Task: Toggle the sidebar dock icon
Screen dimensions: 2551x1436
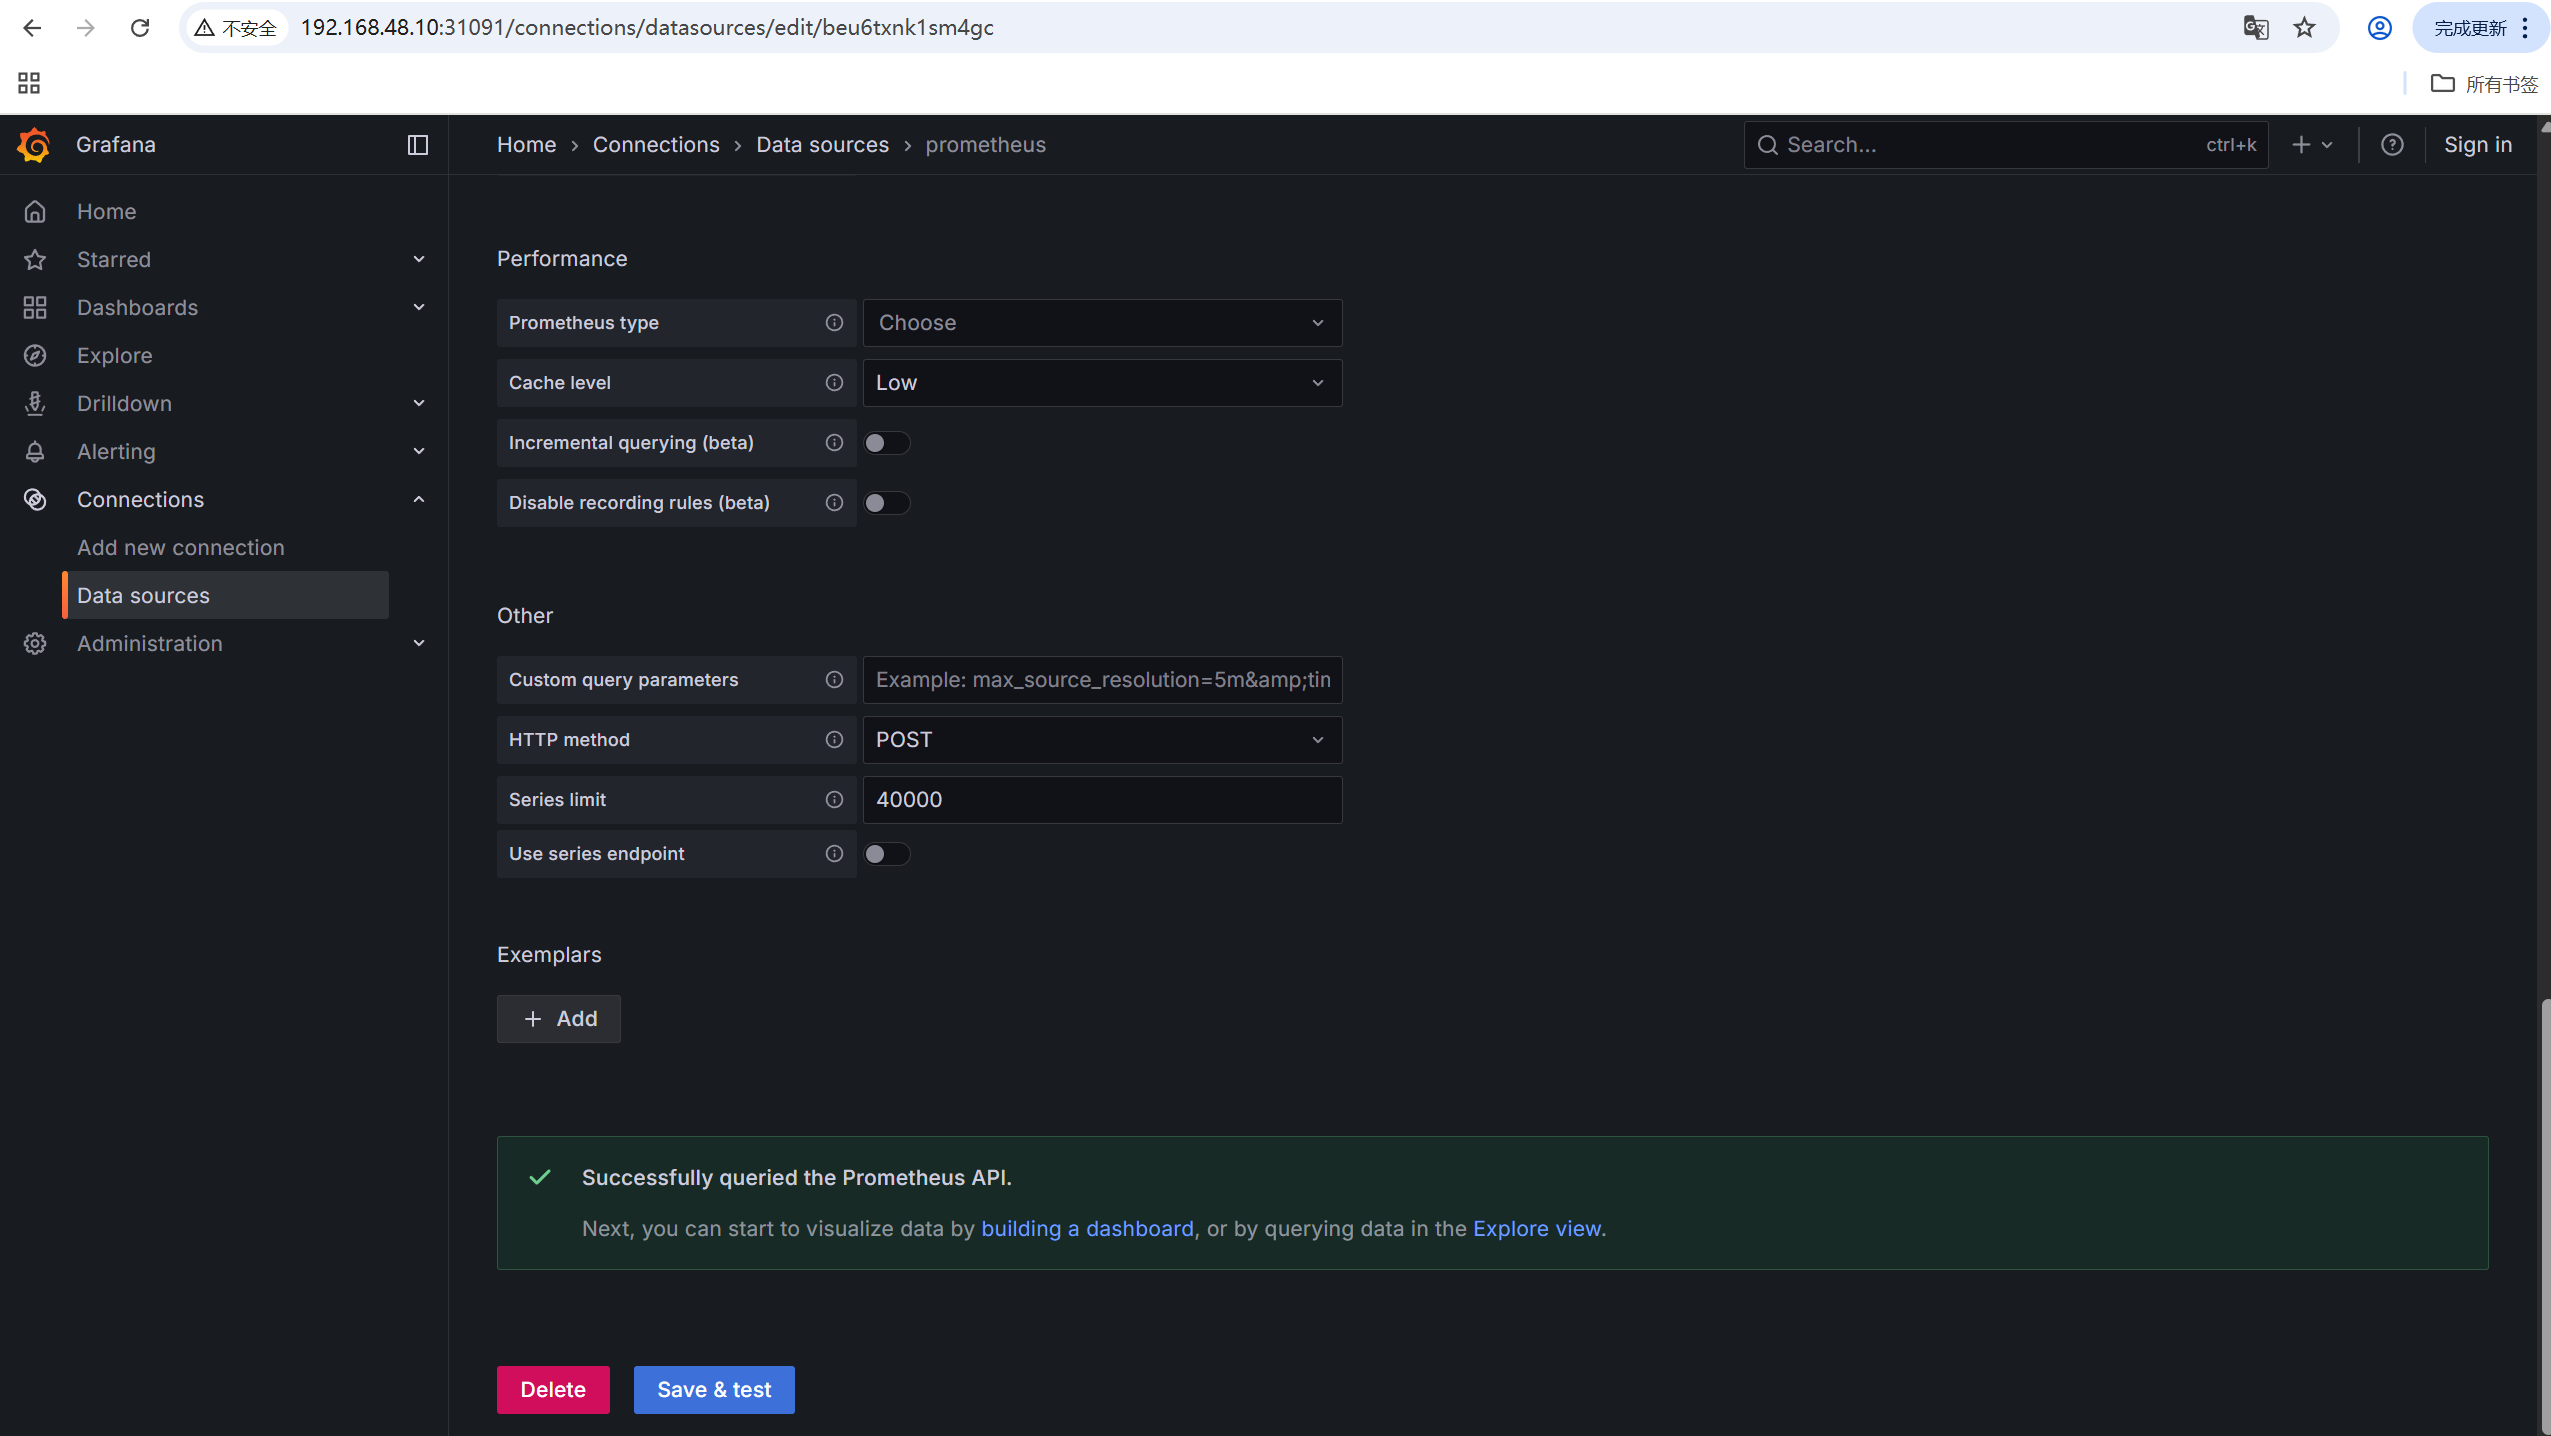Action: coord(418,145)
